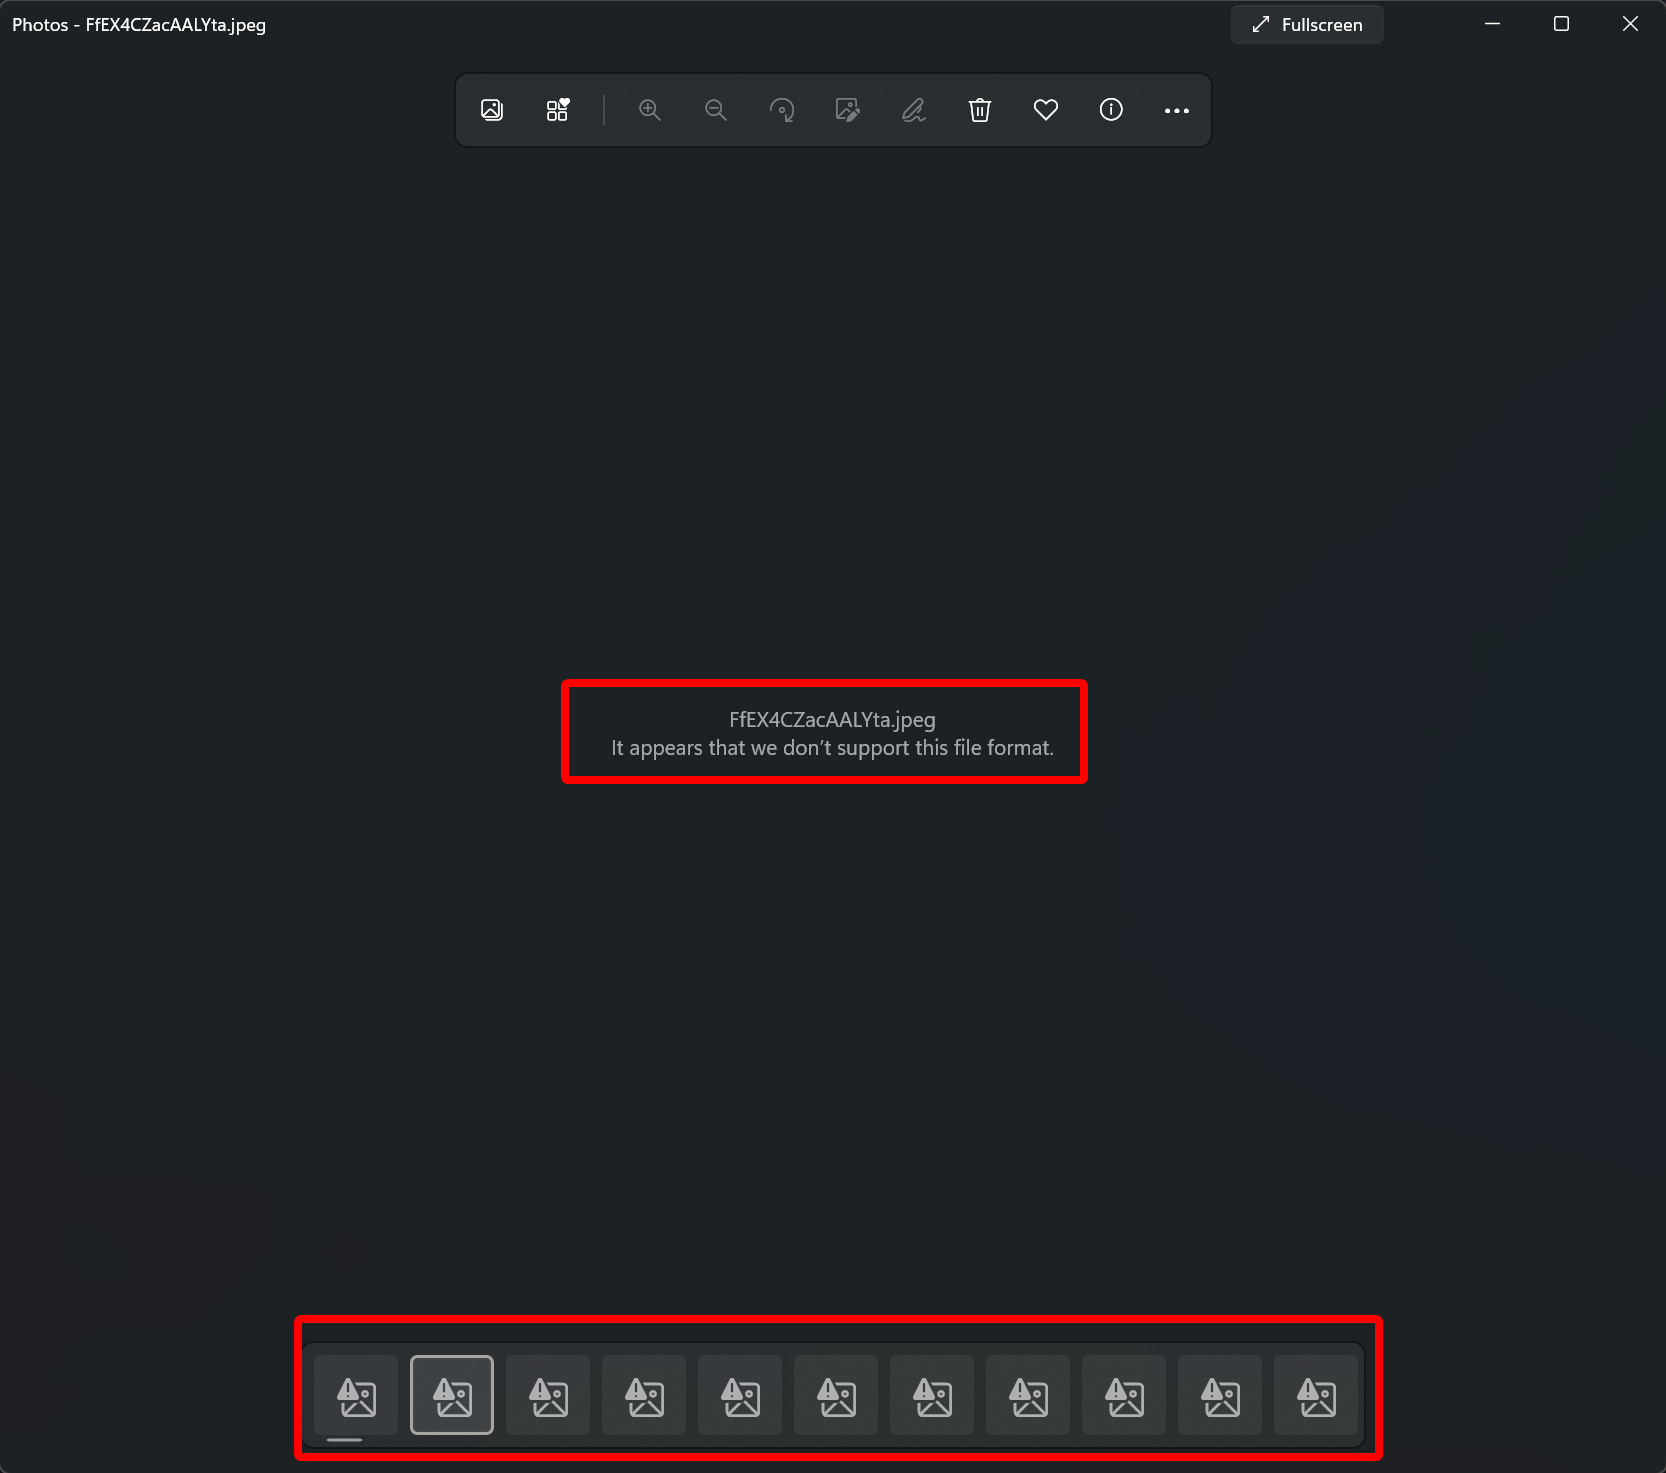This screenshot has height=1473, width=1666.
Task: Select the Draw markup tool
Action: coord(912,110)
